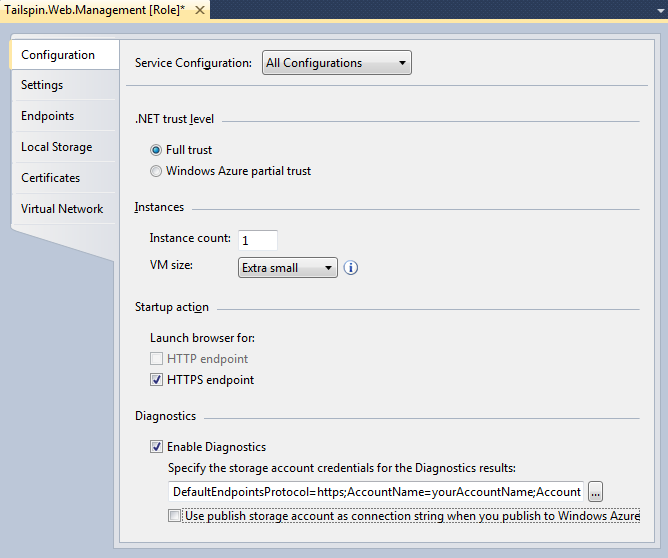Go to the Local Storage tab

(65, 147)
